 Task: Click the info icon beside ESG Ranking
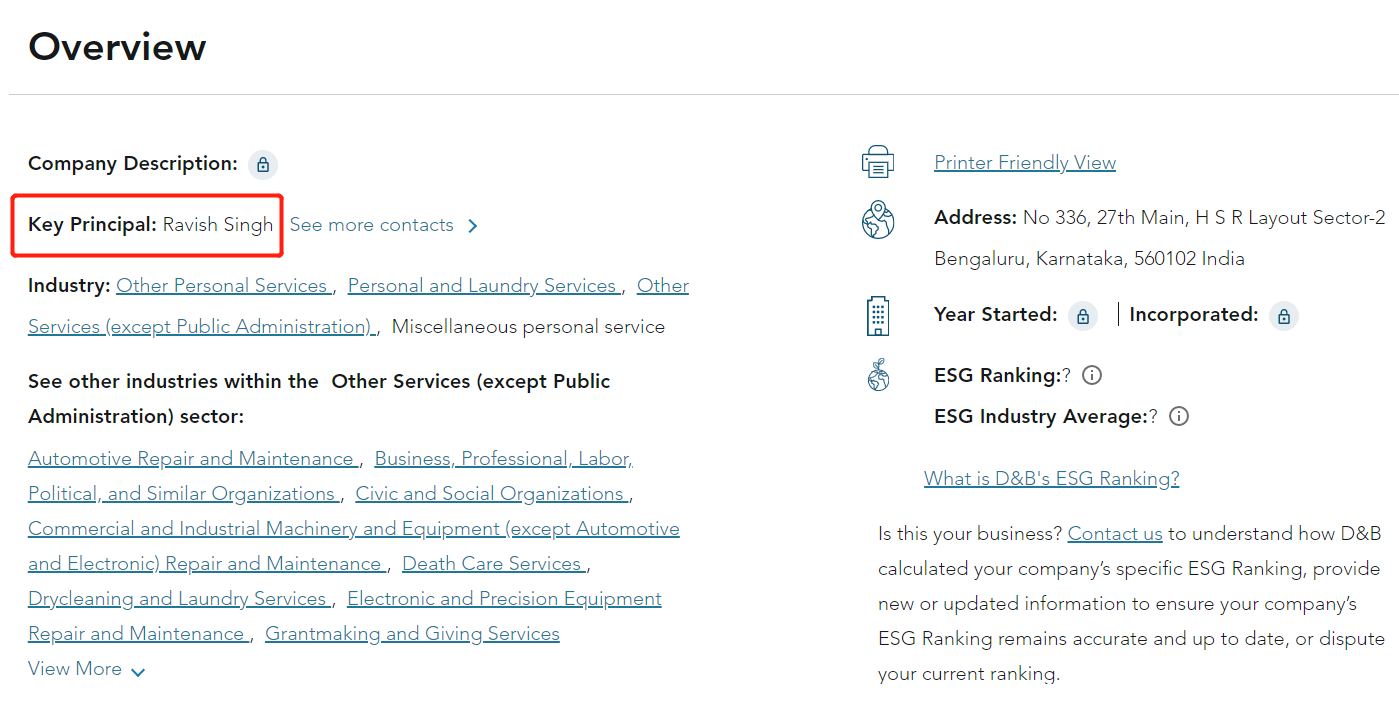tap(1092, 376)
